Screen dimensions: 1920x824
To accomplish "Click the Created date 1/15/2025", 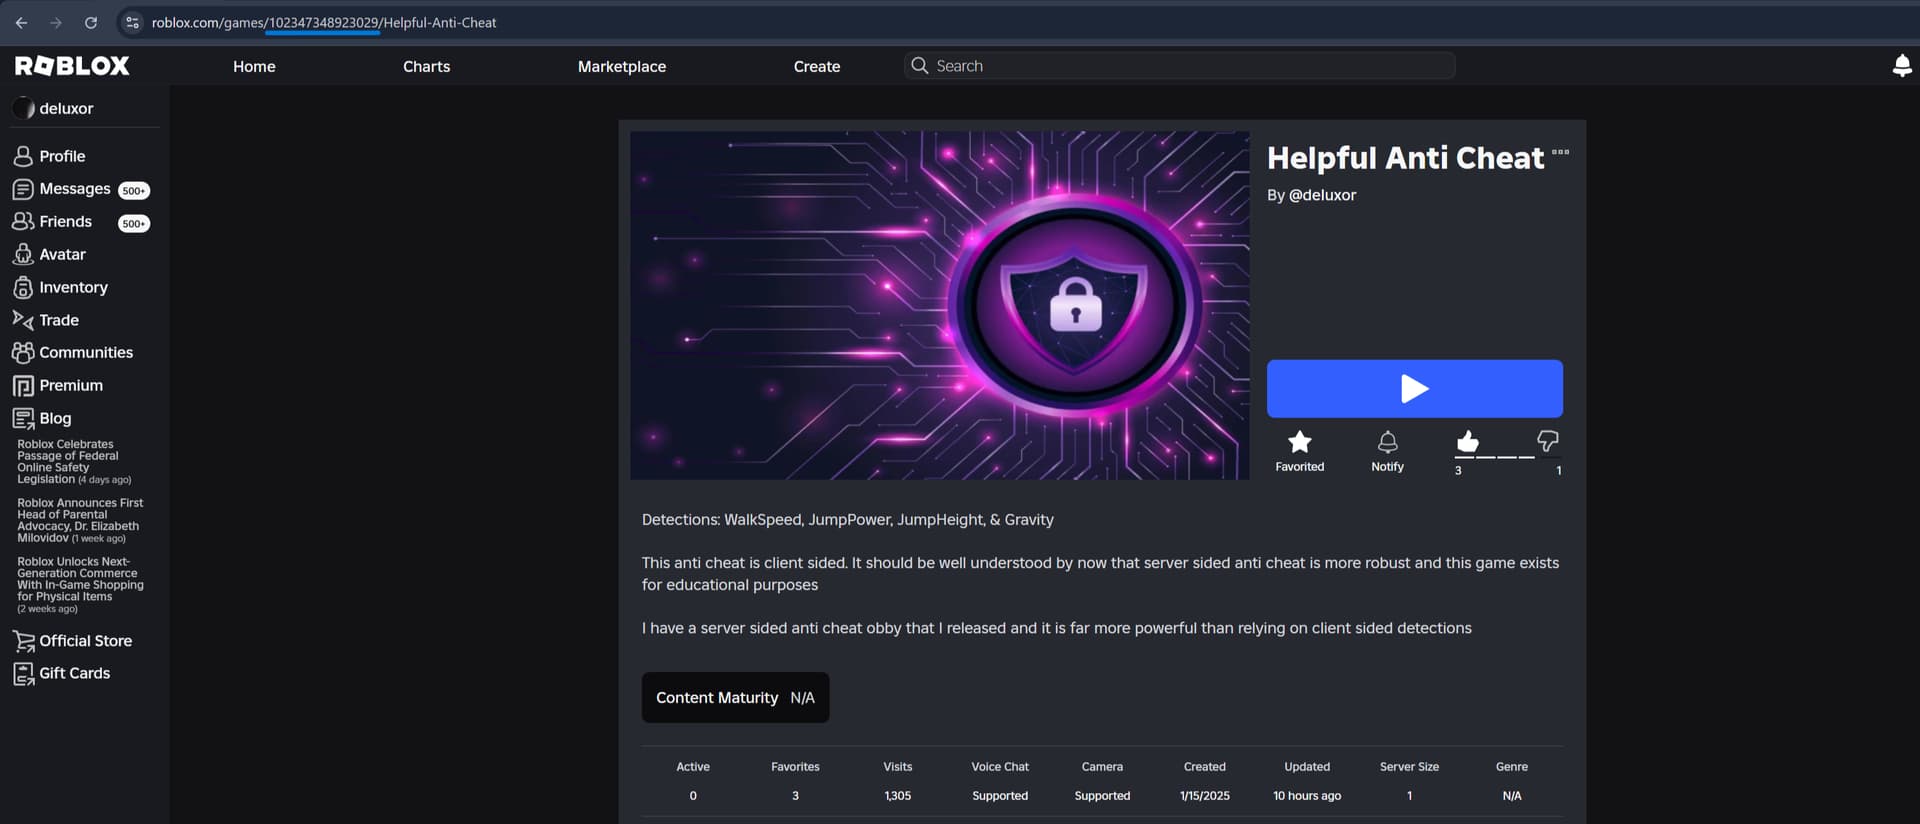I will click(x=1205, y=796).
